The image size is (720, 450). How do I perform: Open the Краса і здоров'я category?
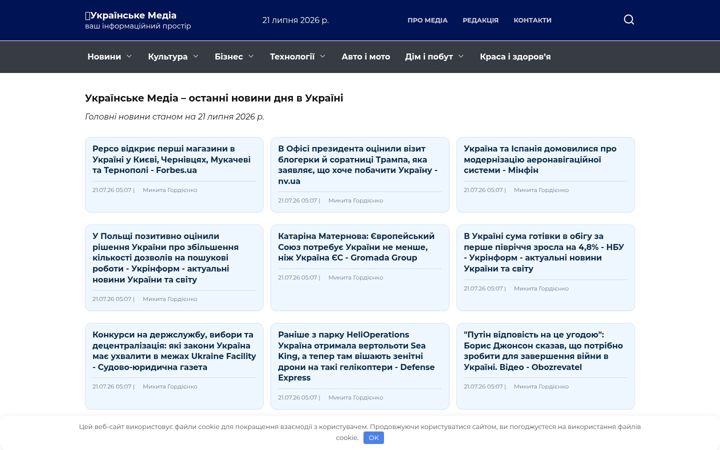515,56
